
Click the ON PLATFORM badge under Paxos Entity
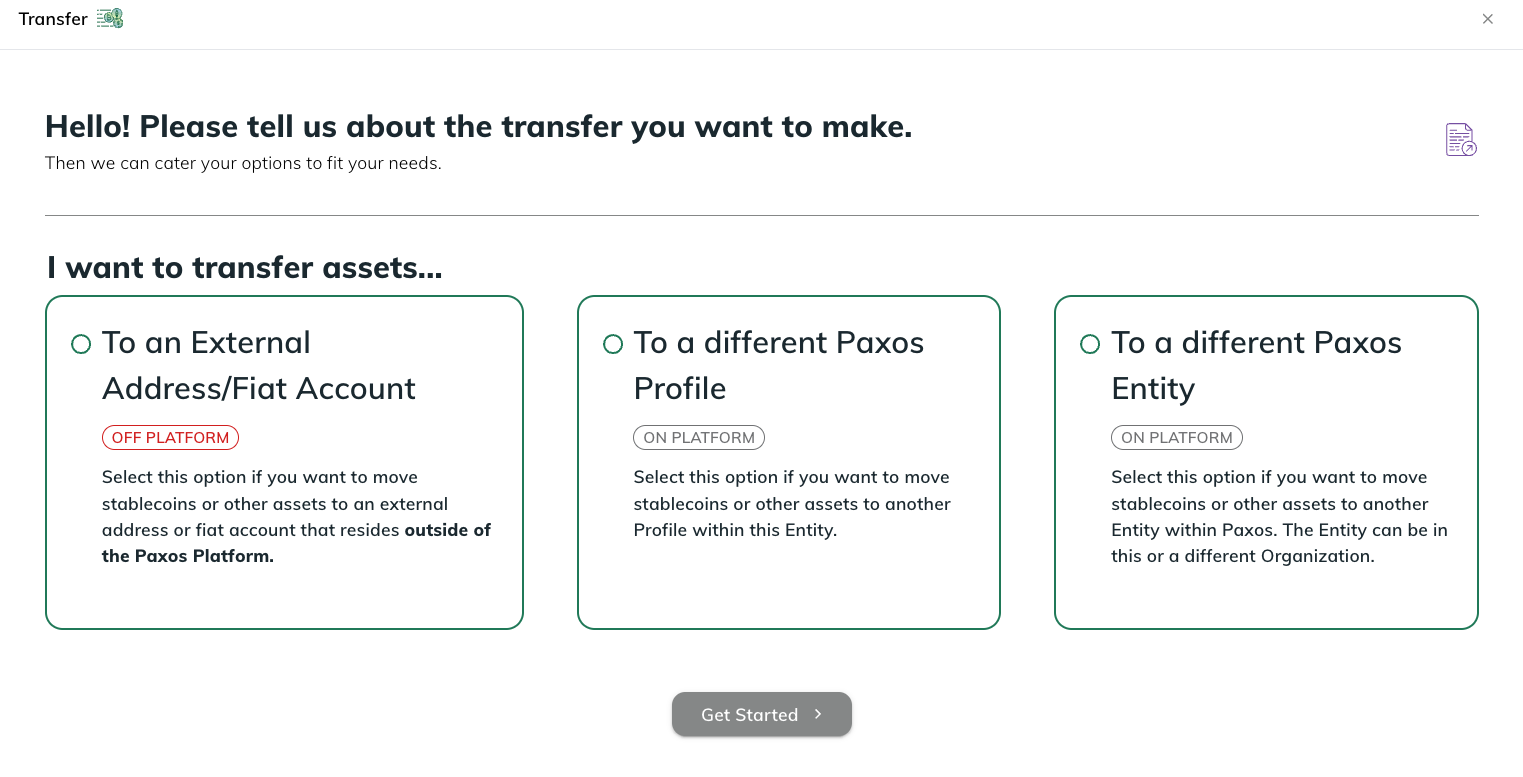pyautogui.click(x=1176, y=437)
